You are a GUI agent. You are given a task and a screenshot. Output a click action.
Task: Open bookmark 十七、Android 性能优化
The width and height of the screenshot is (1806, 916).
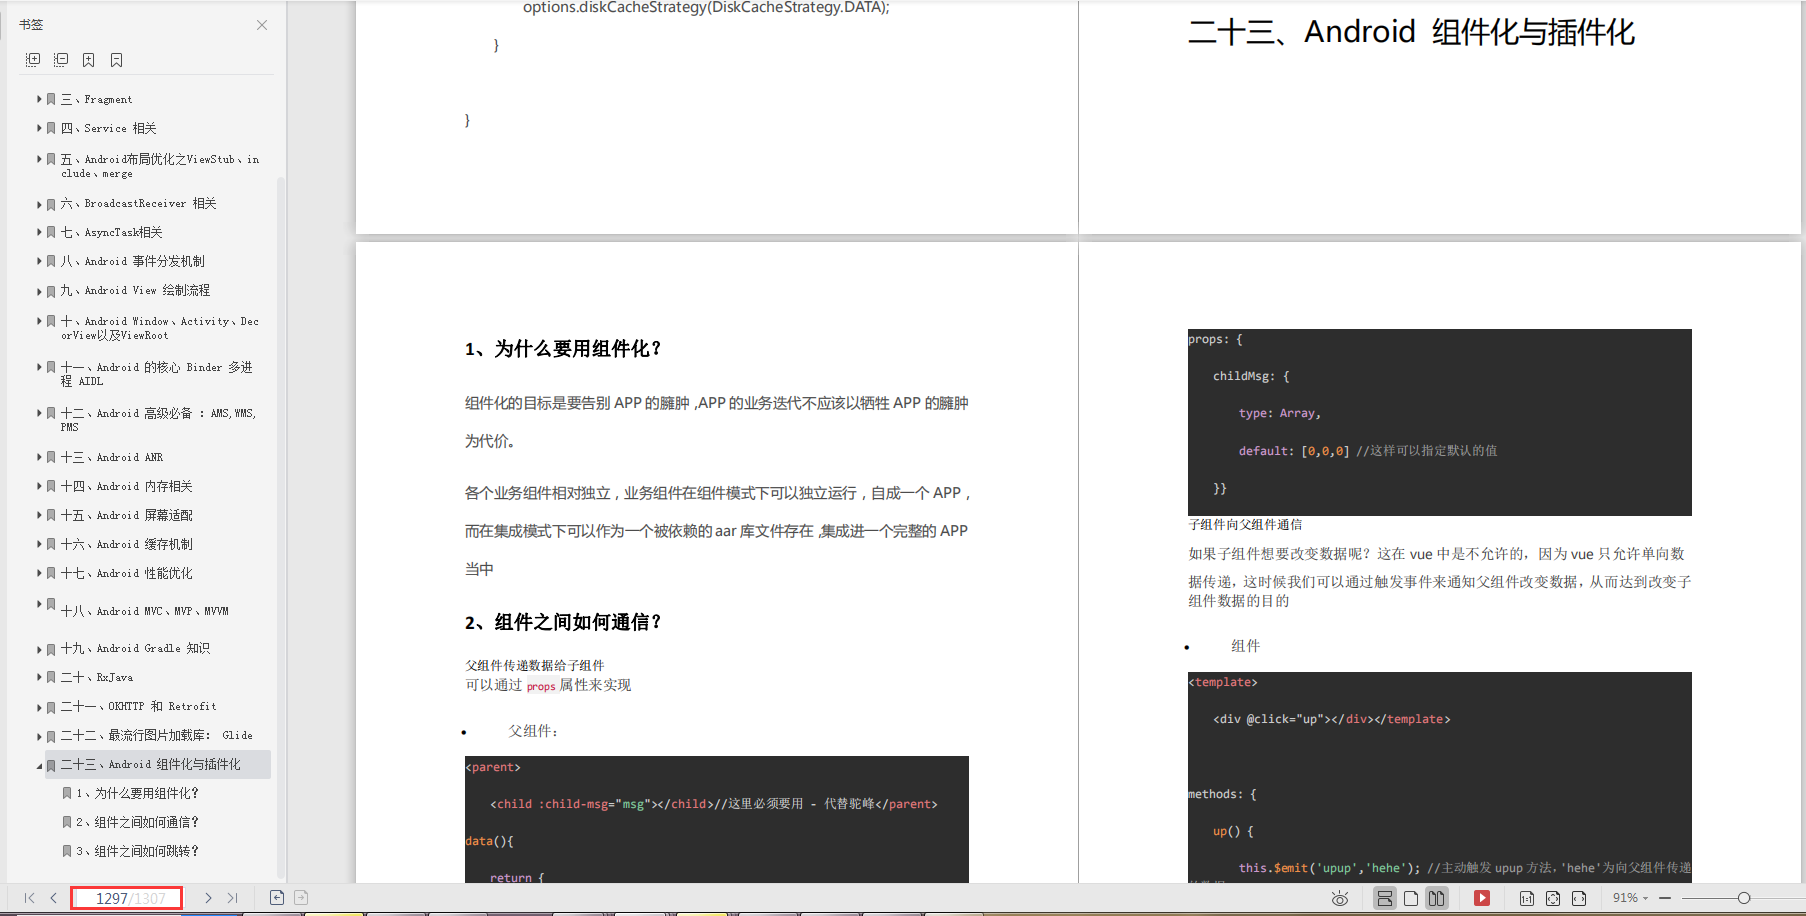(127, 573)
